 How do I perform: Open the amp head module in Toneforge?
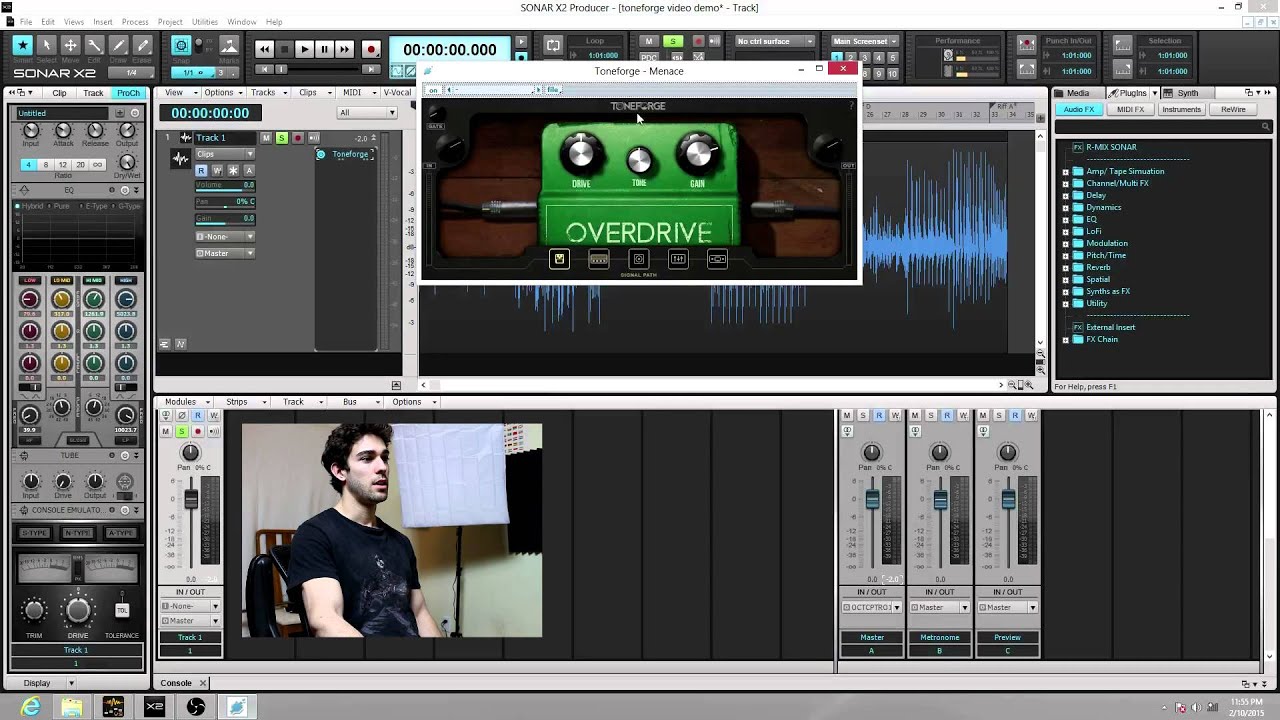(598, 259)
